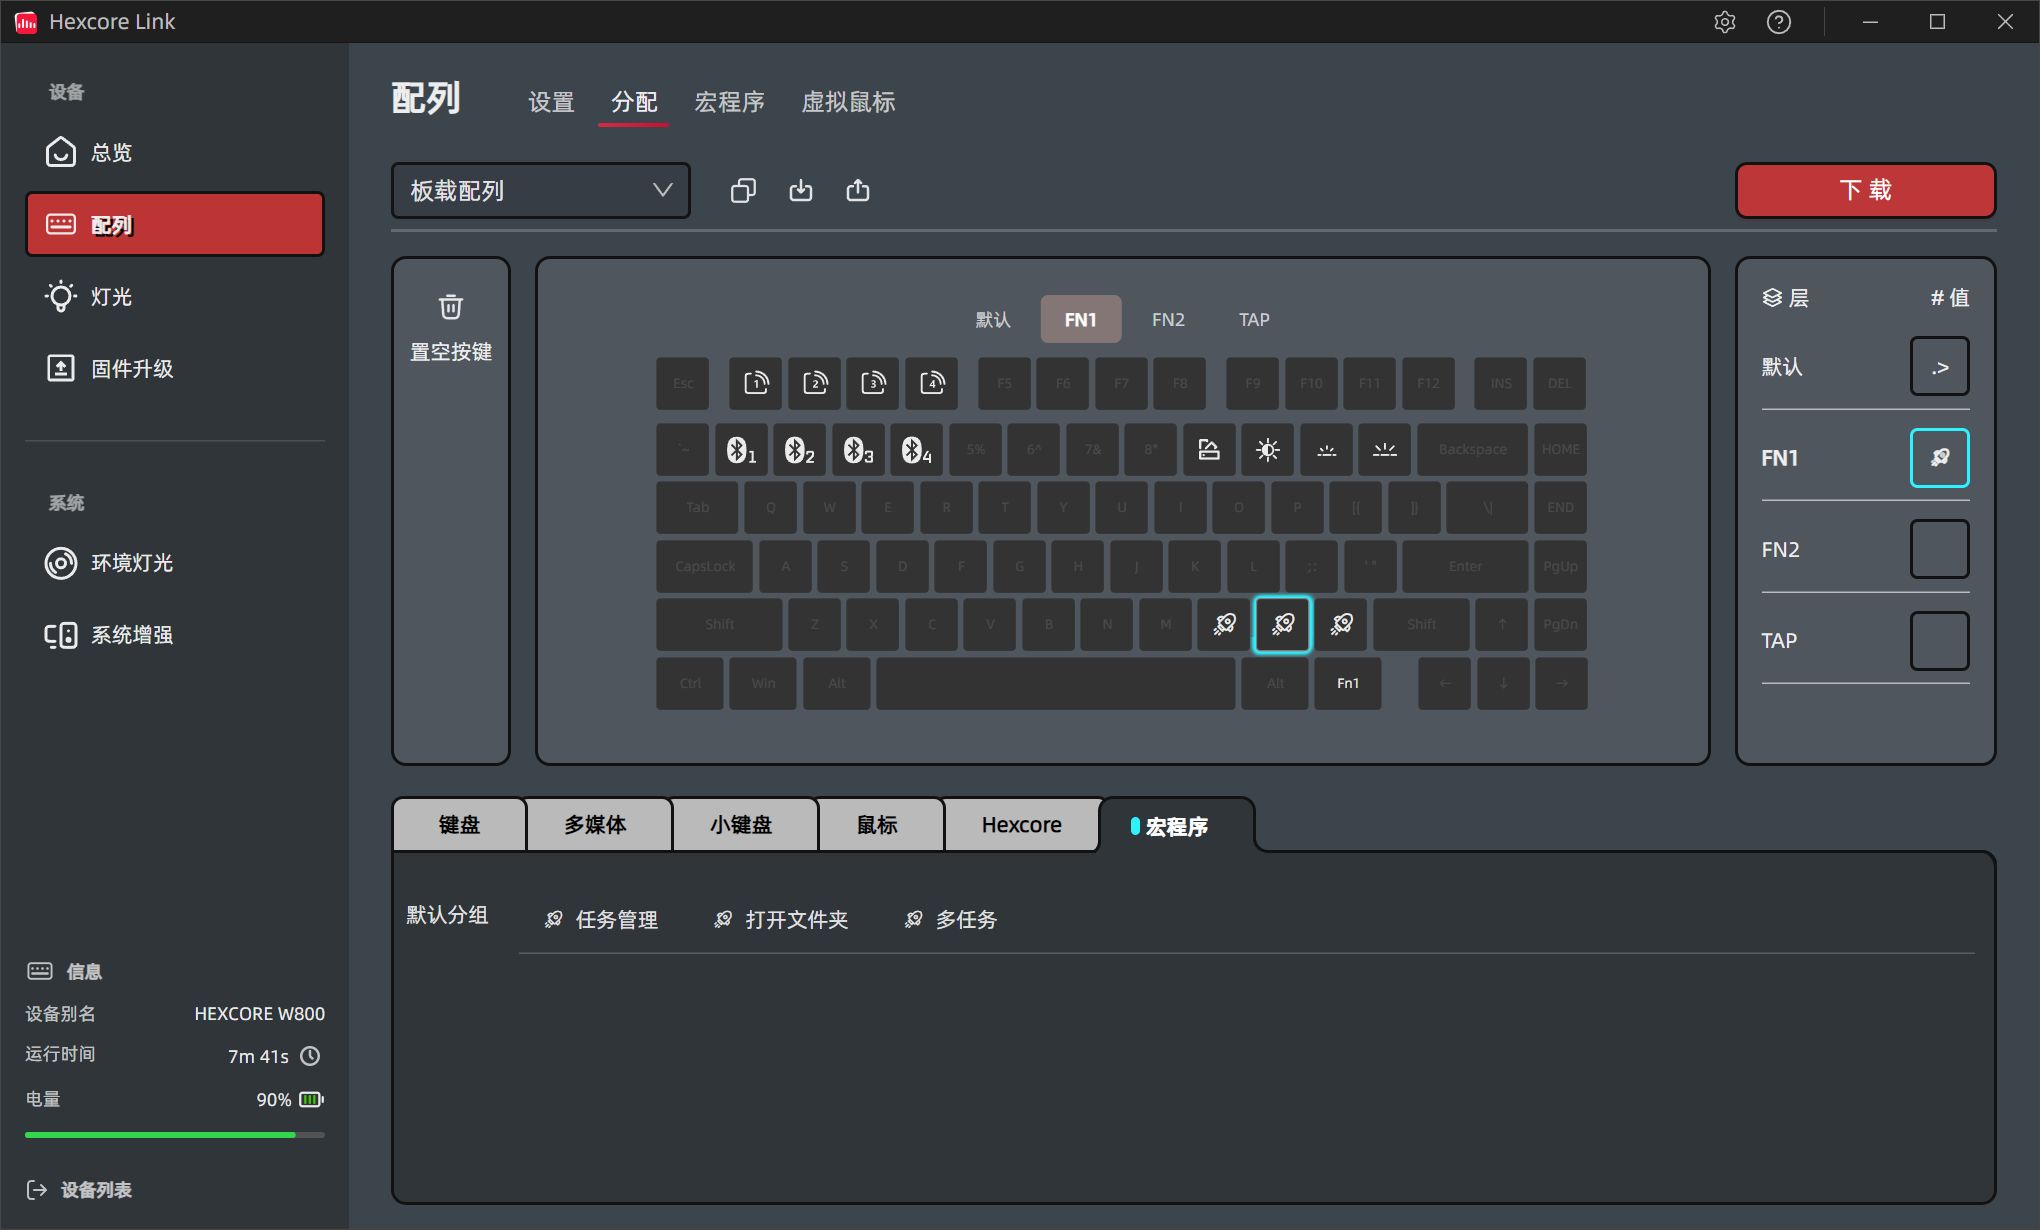Viewport: 2040px width, 1230px height.
Task: Click the copy profile icon
Action: [x=743, y=190]
